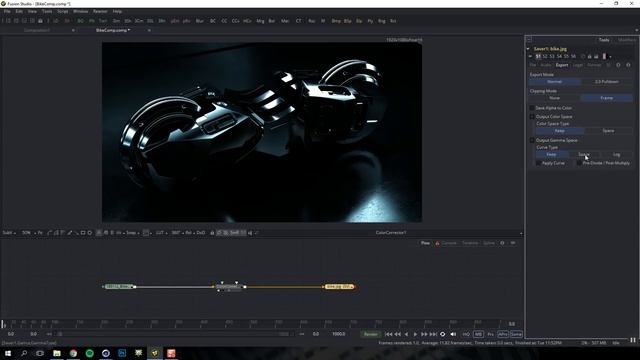Switch to BikeComp.comp tab
Viewport: 640px width, 360px height.
point(113,30)
